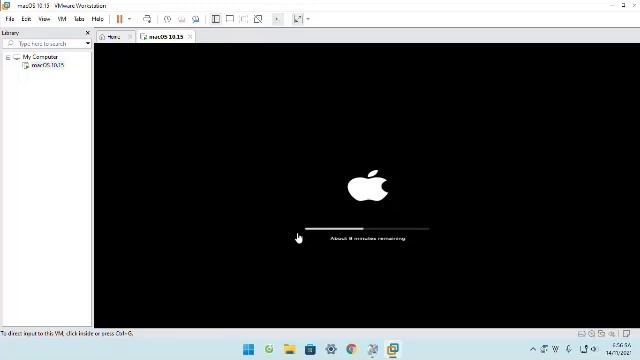Viewport: 640px width, 360px height.
Task: Open the Snapshot Manager toolbar icon
Action: click(x=196, y=19)
